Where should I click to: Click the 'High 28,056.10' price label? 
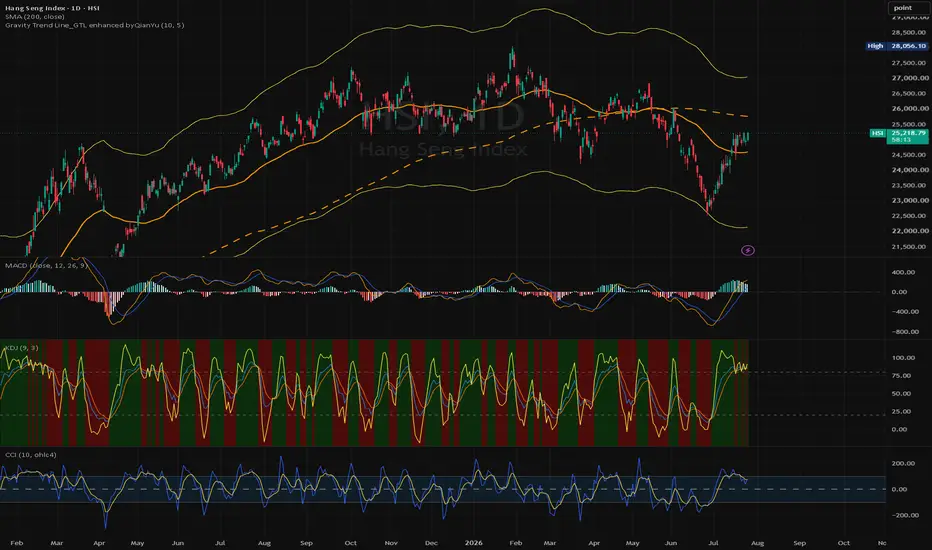(x=897, y=46)
